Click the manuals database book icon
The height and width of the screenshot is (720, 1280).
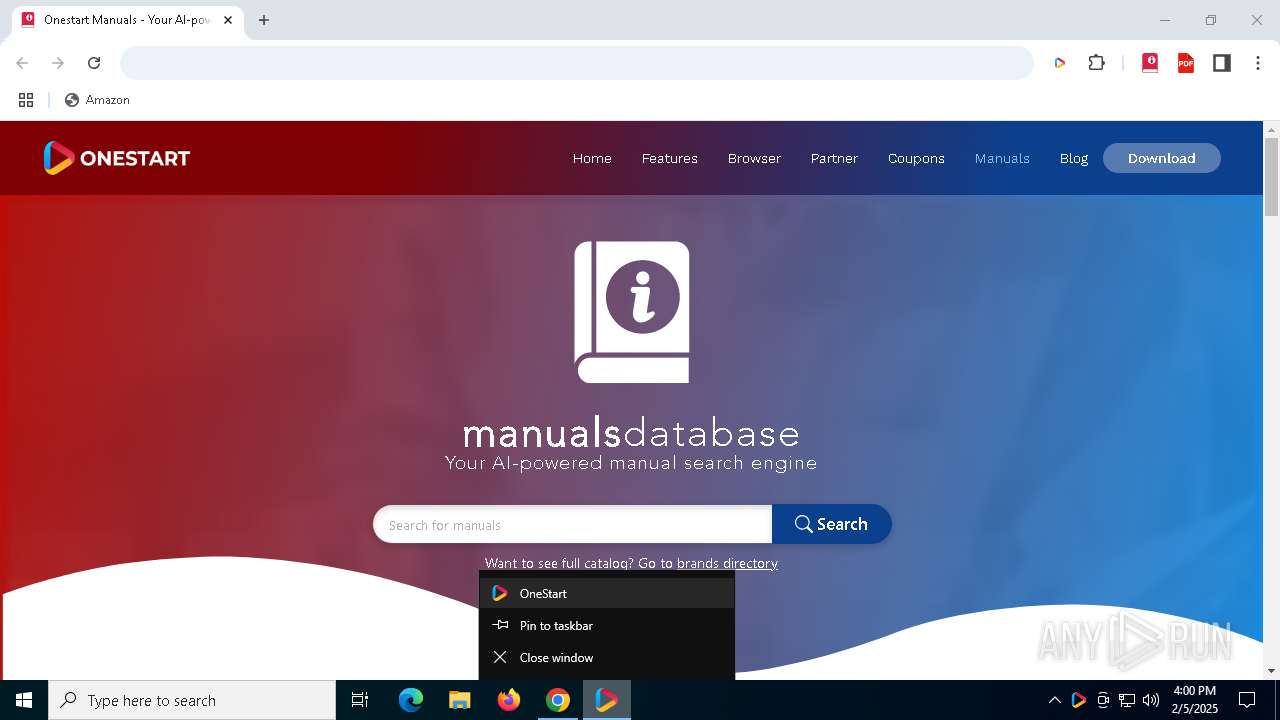[632, 312]
